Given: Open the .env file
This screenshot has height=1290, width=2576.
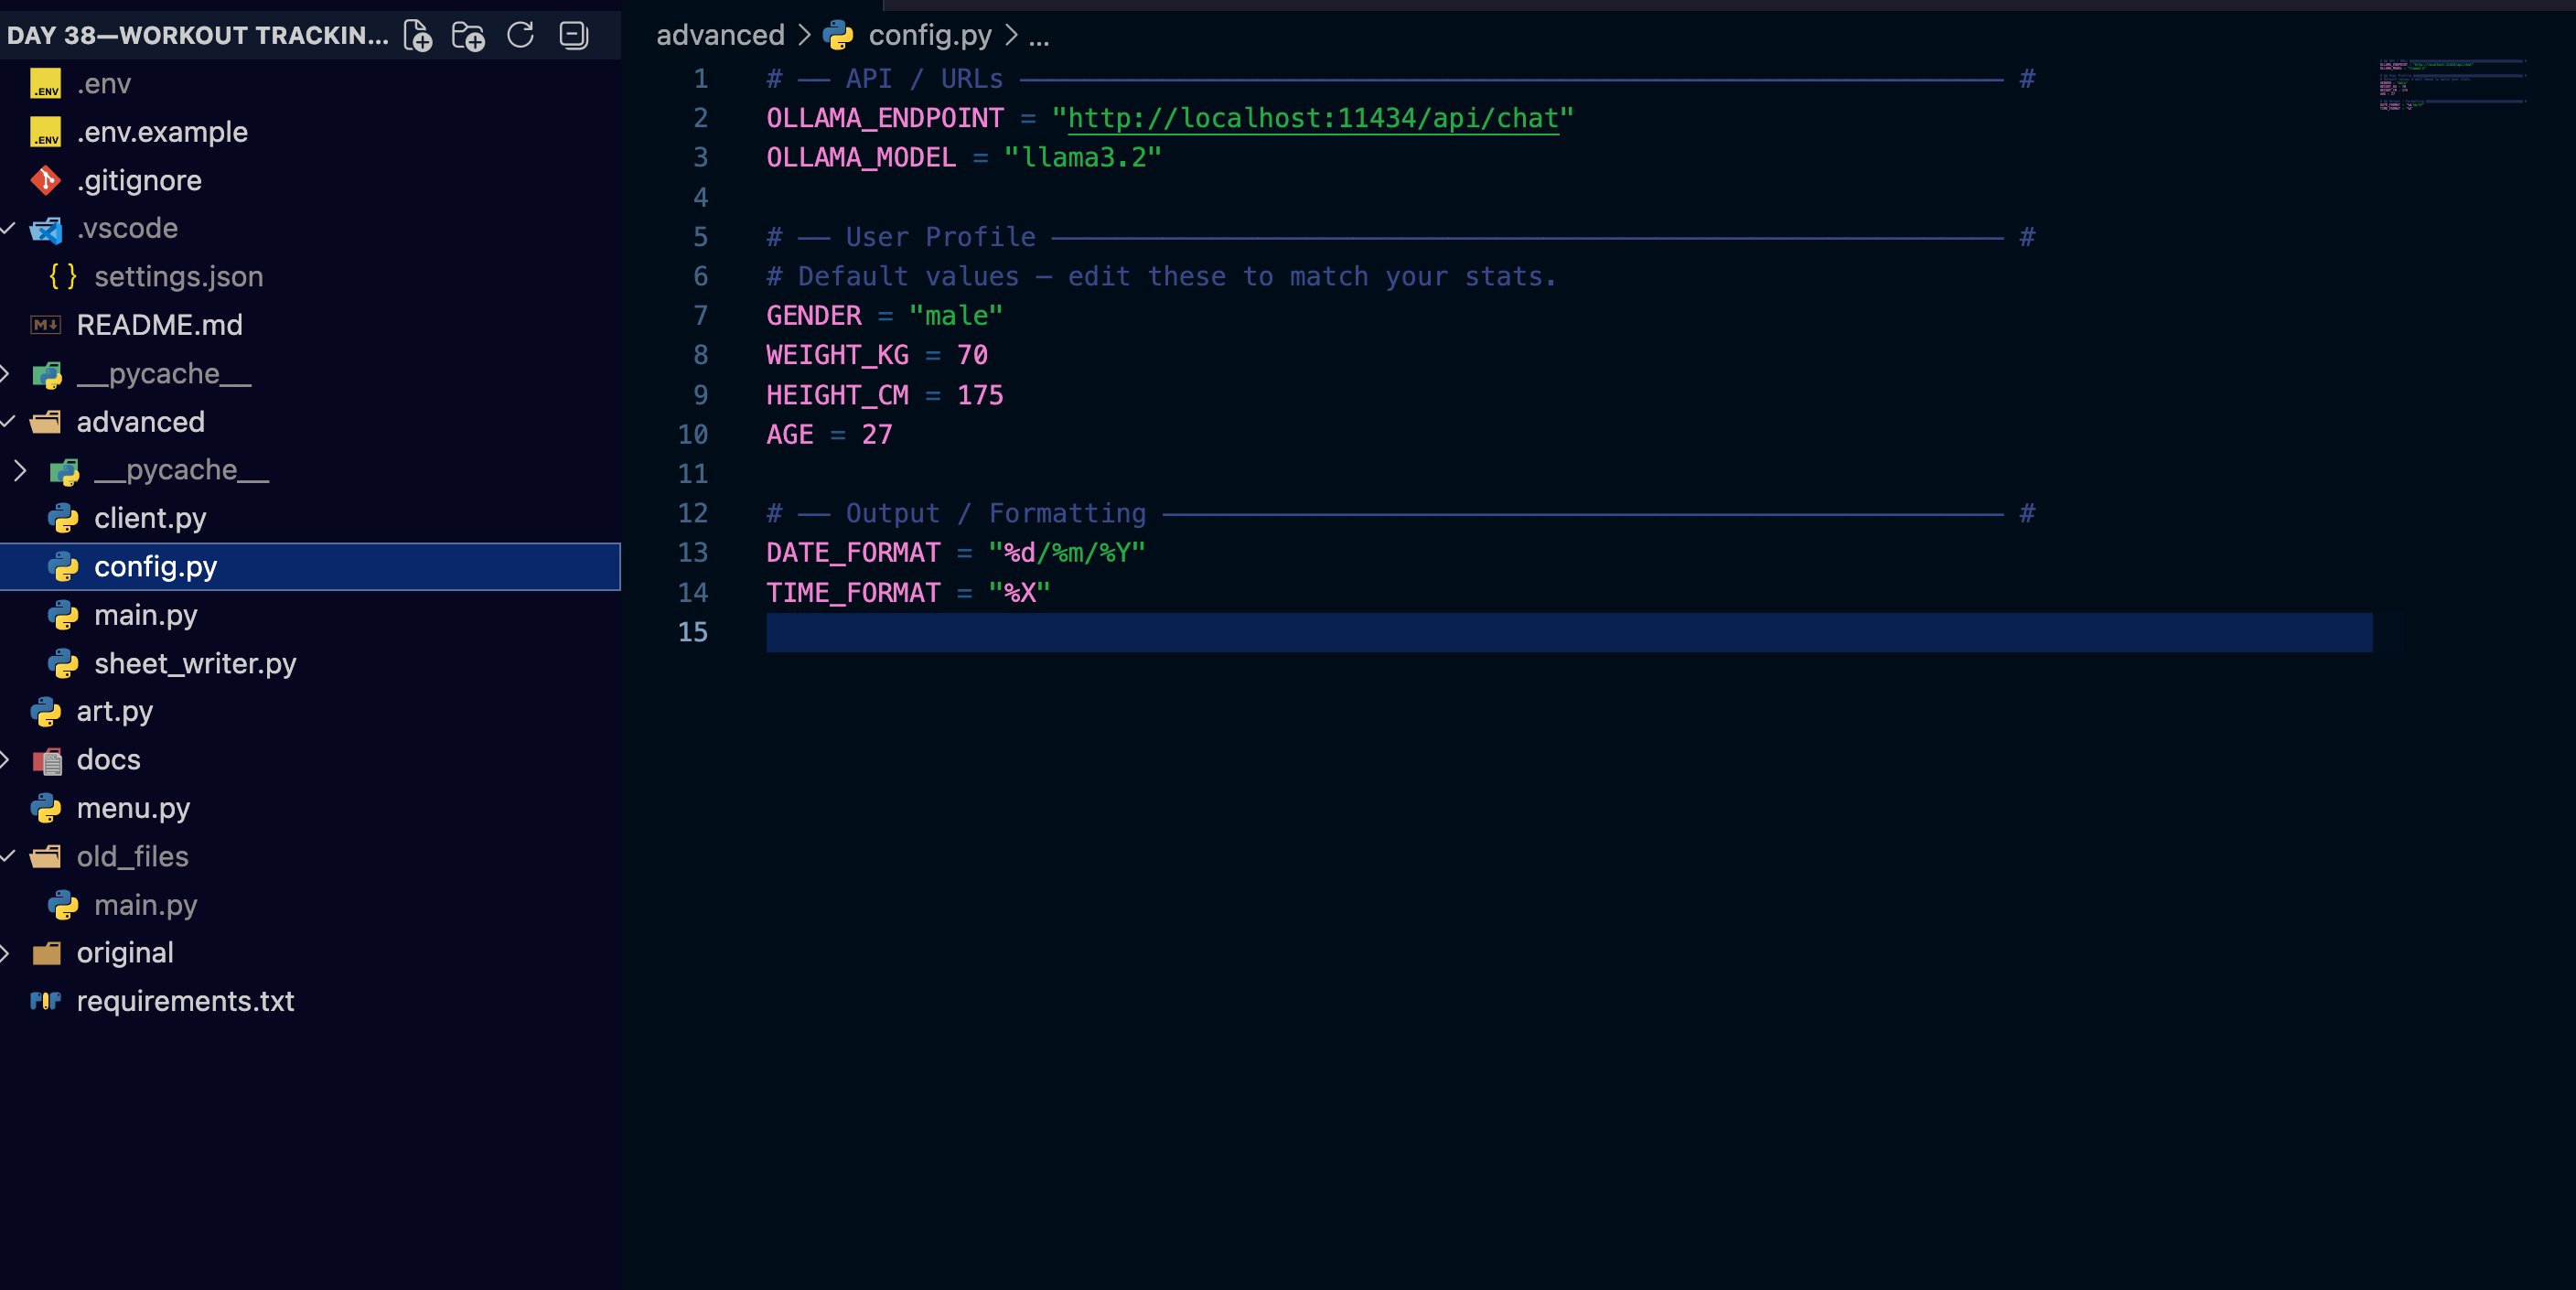Looking at the screenshot, I should [310, 83].
